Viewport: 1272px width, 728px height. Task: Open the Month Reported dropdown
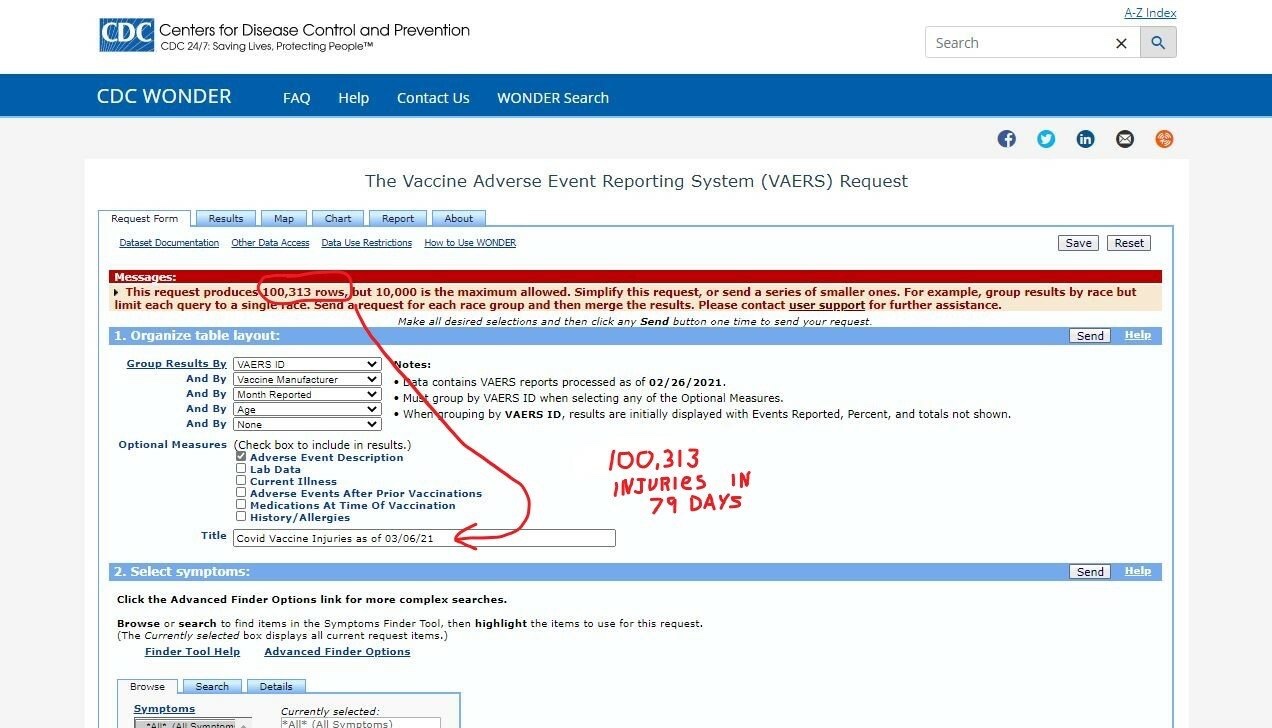point(307,394)
